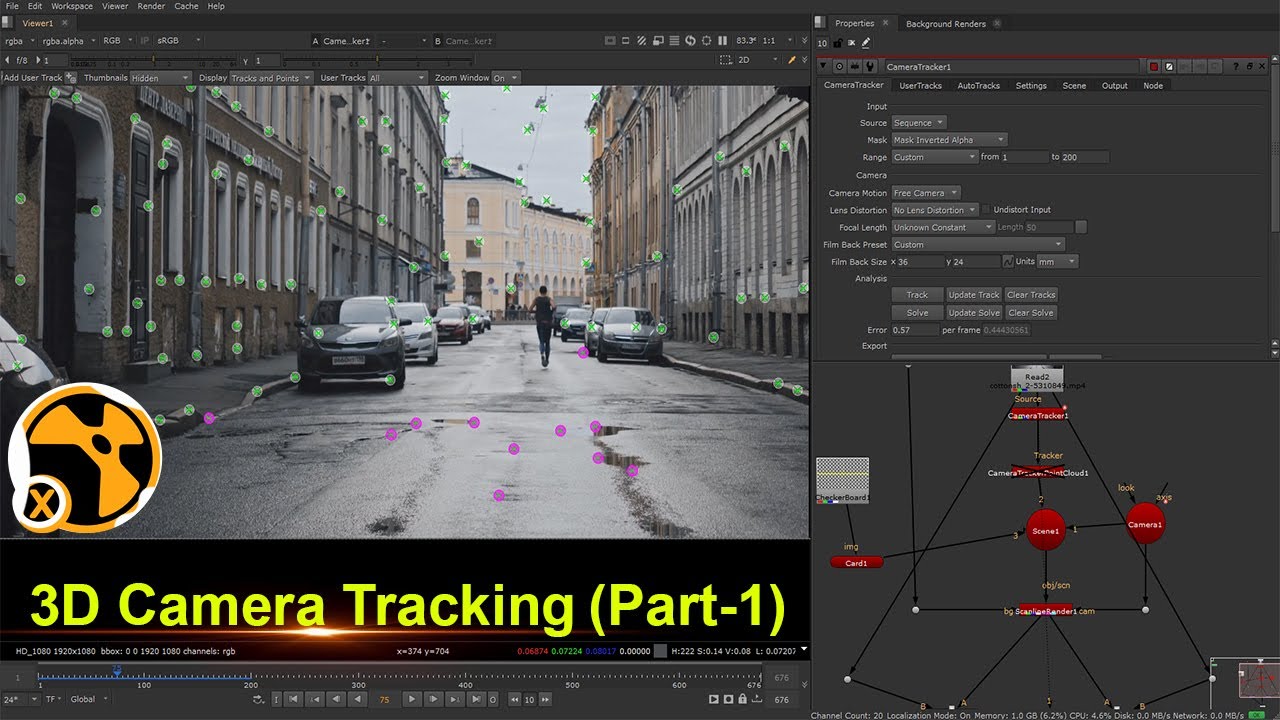1280x720 pixels.
Task: Play backward in the timeline
Action: point(358,699)
